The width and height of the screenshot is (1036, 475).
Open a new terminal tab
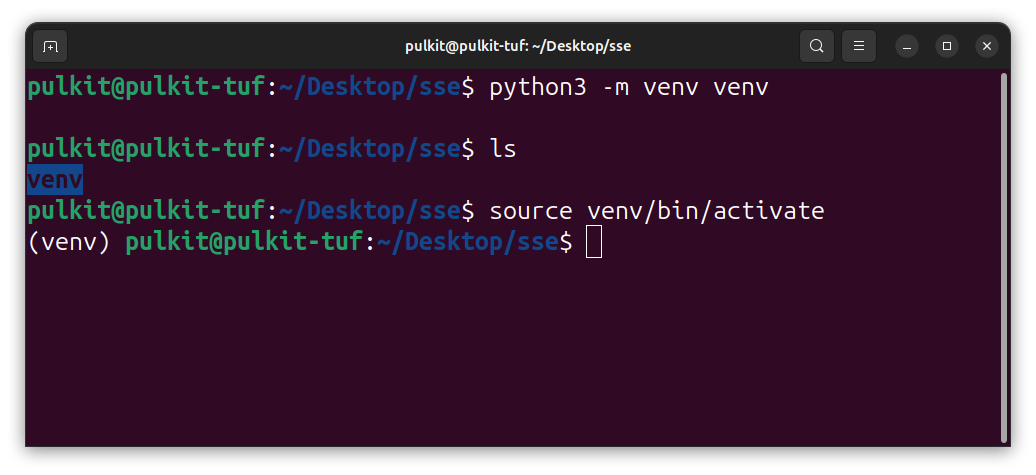(50, 46)
